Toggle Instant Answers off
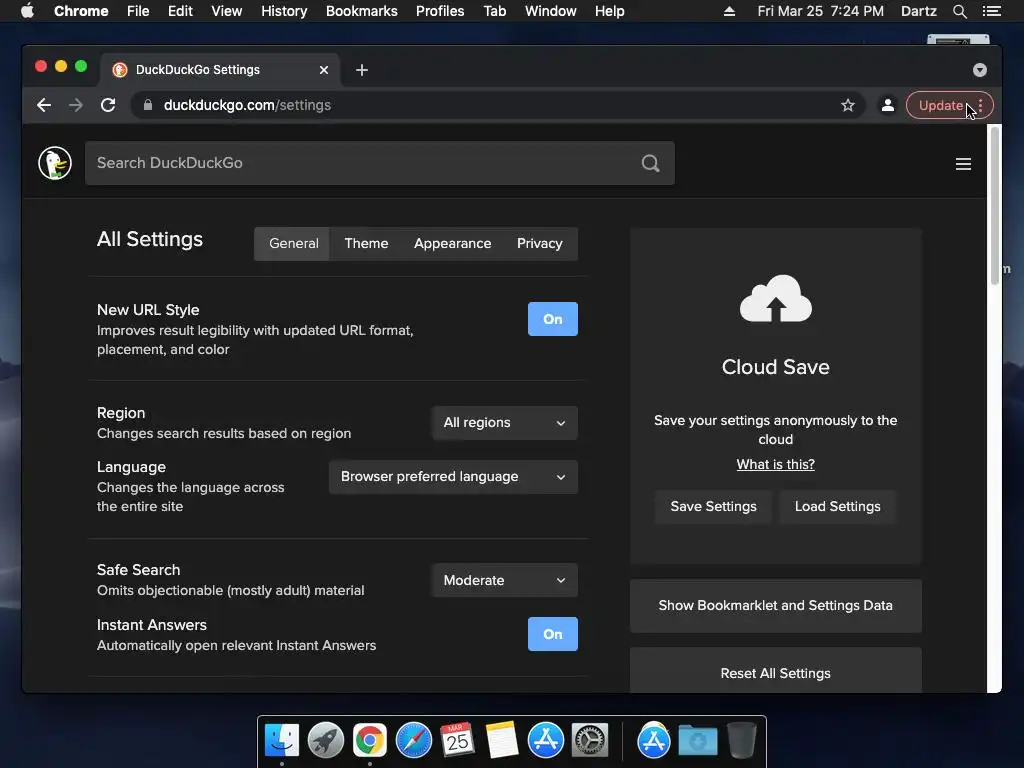1024x768 pixels. point(552,634)
